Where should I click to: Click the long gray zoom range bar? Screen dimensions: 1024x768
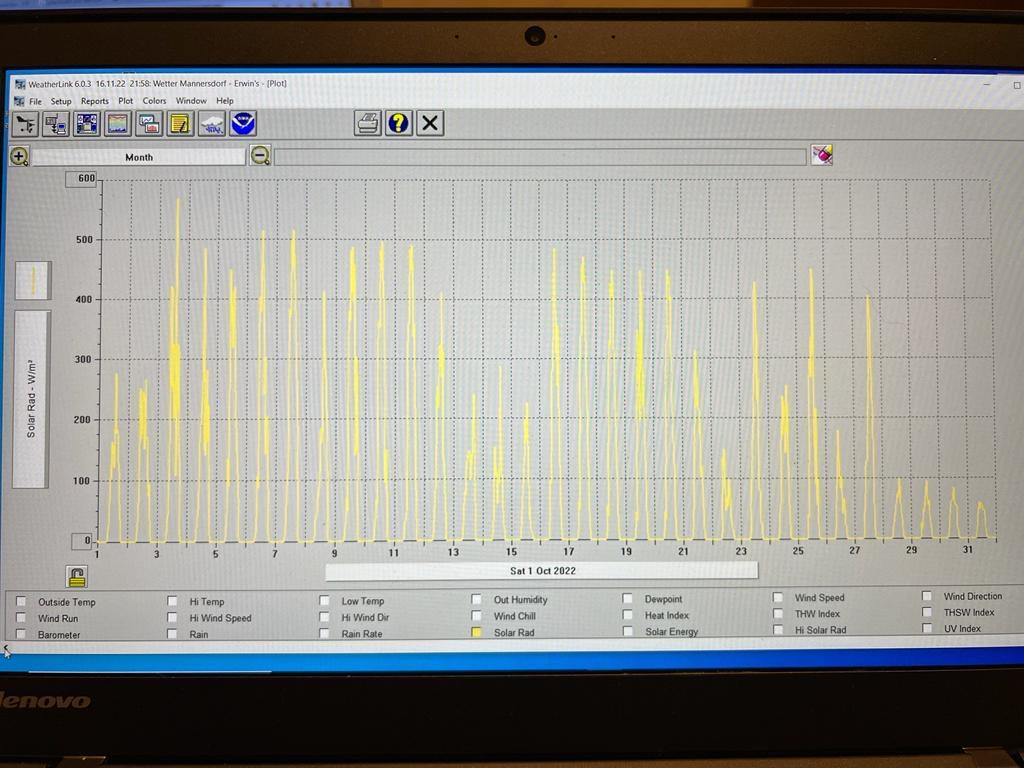pos(540,156)
